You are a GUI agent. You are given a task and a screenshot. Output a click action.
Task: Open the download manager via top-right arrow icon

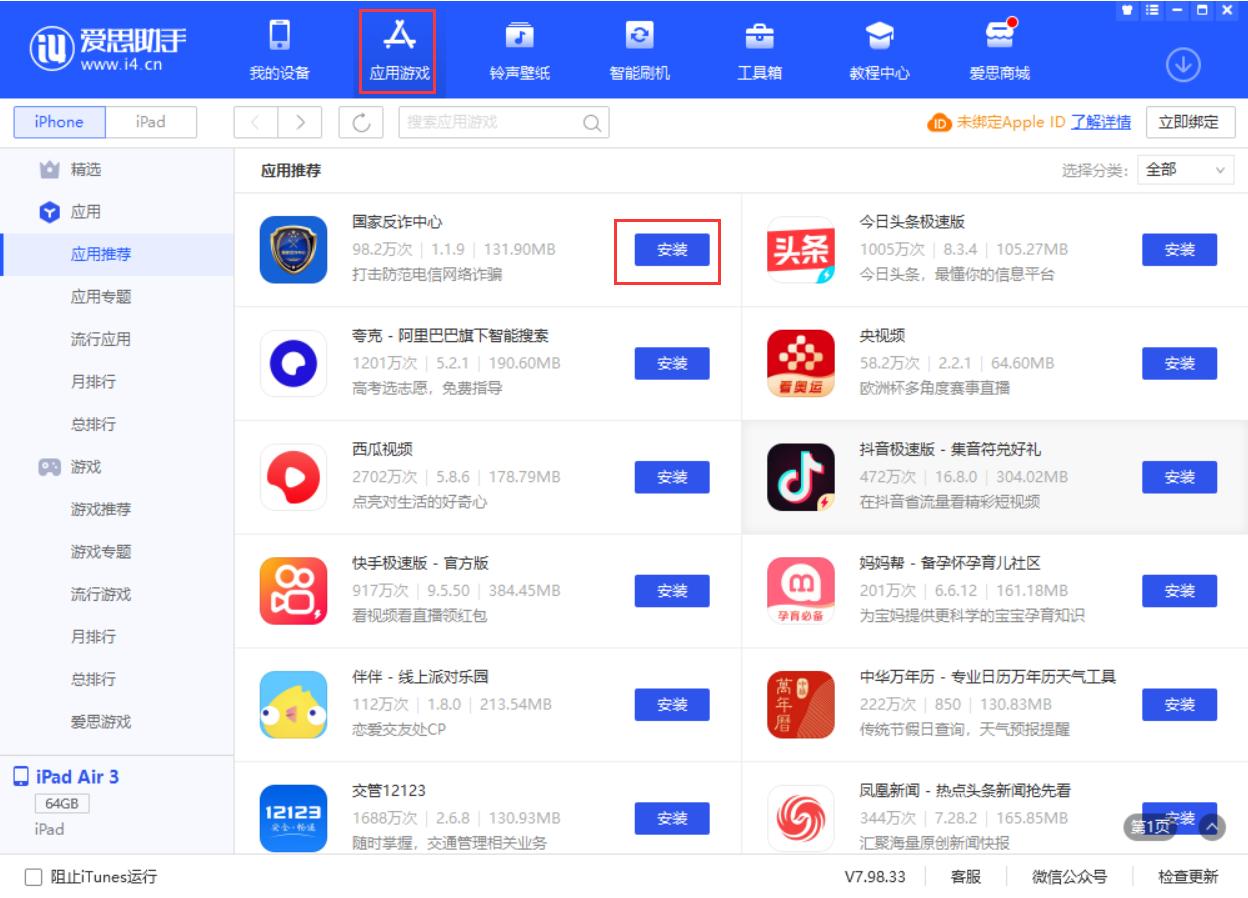click(1184, 62)
